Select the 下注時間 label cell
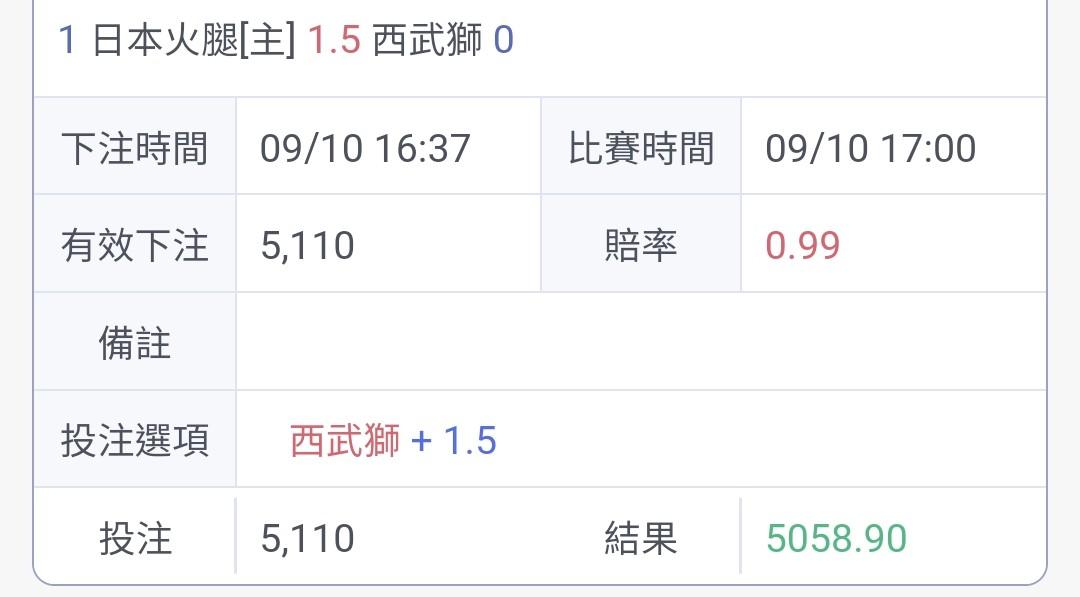Screen dimensions: 1080x597 pos(135,146)
